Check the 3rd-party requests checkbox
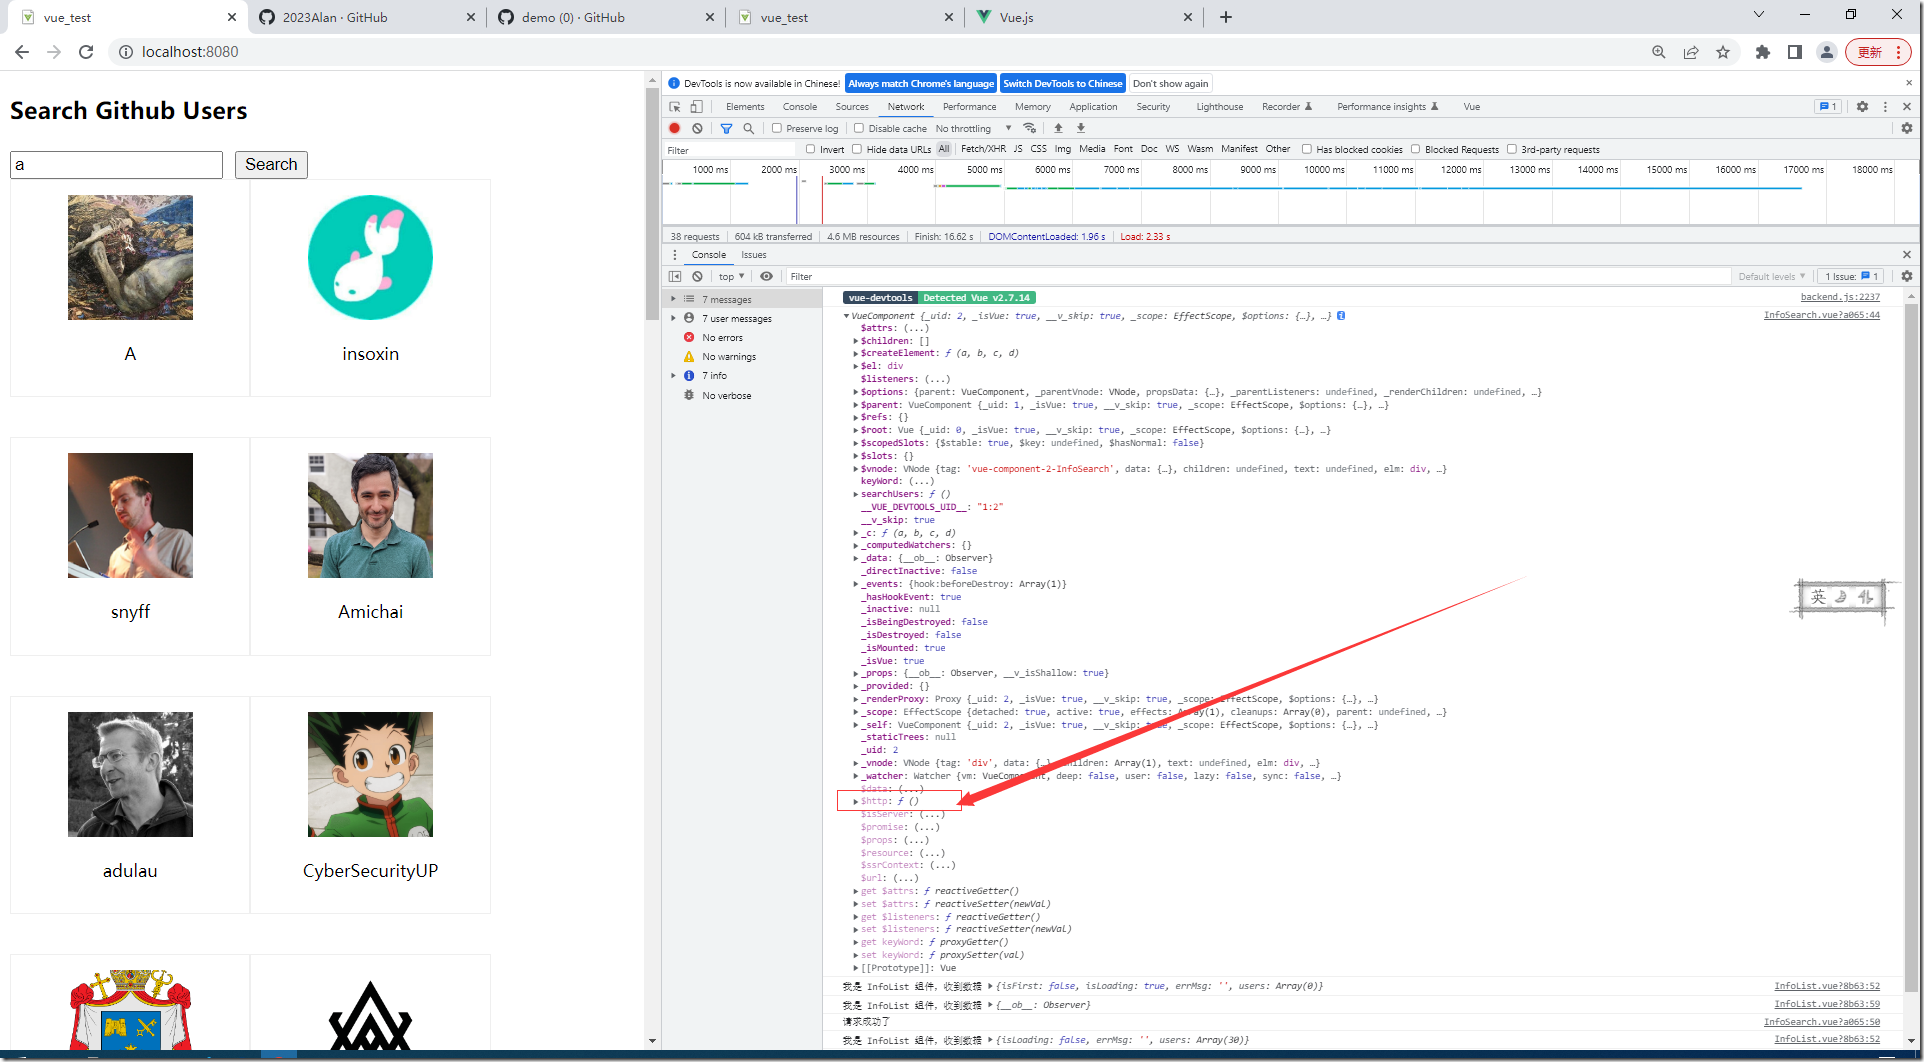 pos(1512,149)
